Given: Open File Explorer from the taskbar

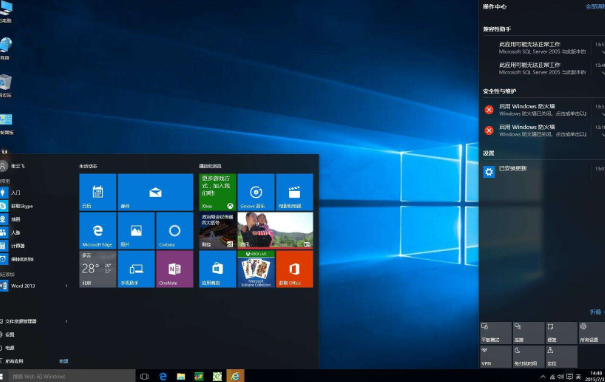Looking at the screenshot, I should (181, 377).
